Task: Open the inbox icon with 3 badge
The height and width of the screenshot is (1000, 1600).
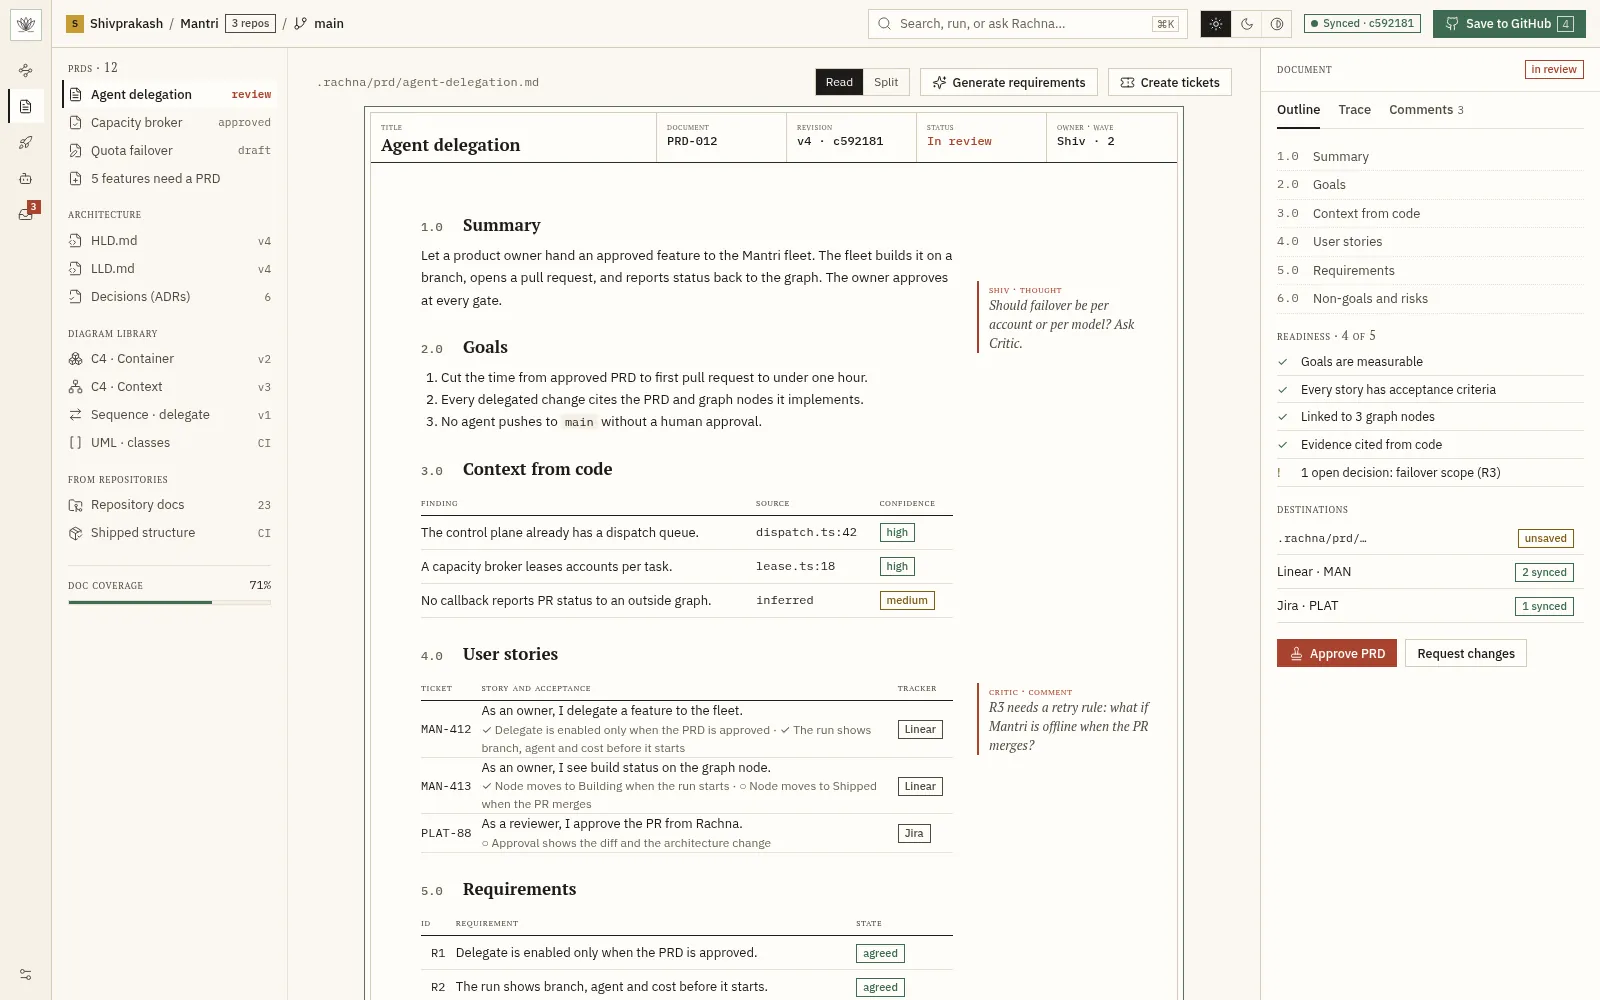Action: pyautogui.click(x=26, y=213)
